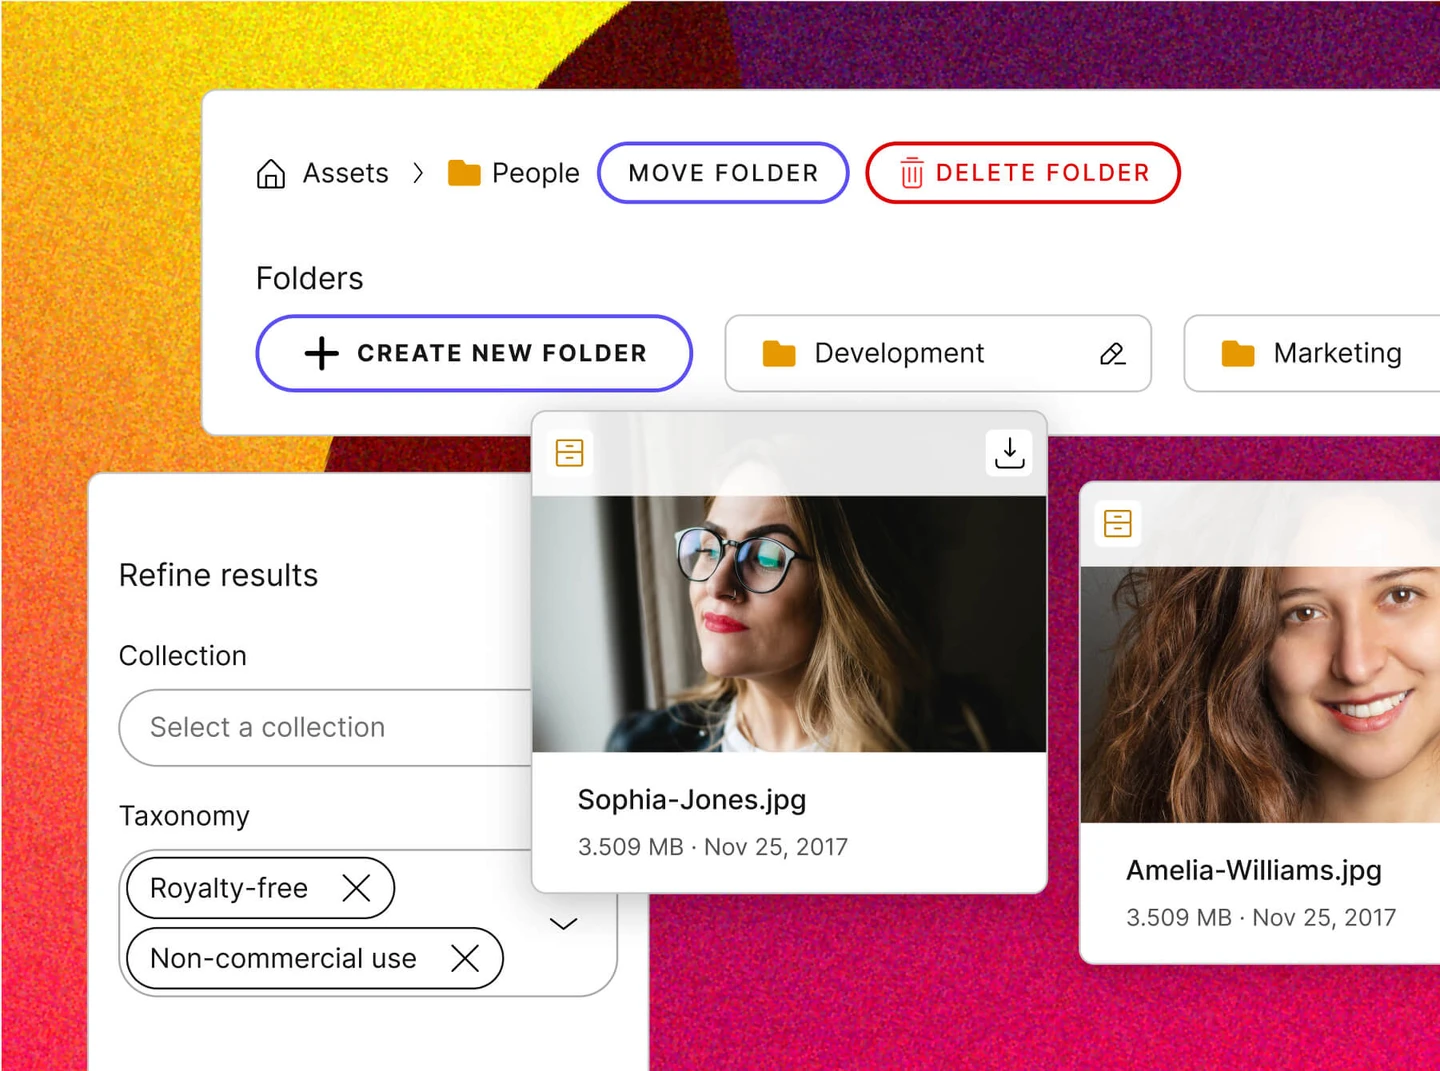Open the Select a collection dropdown

tap(325, 728)
